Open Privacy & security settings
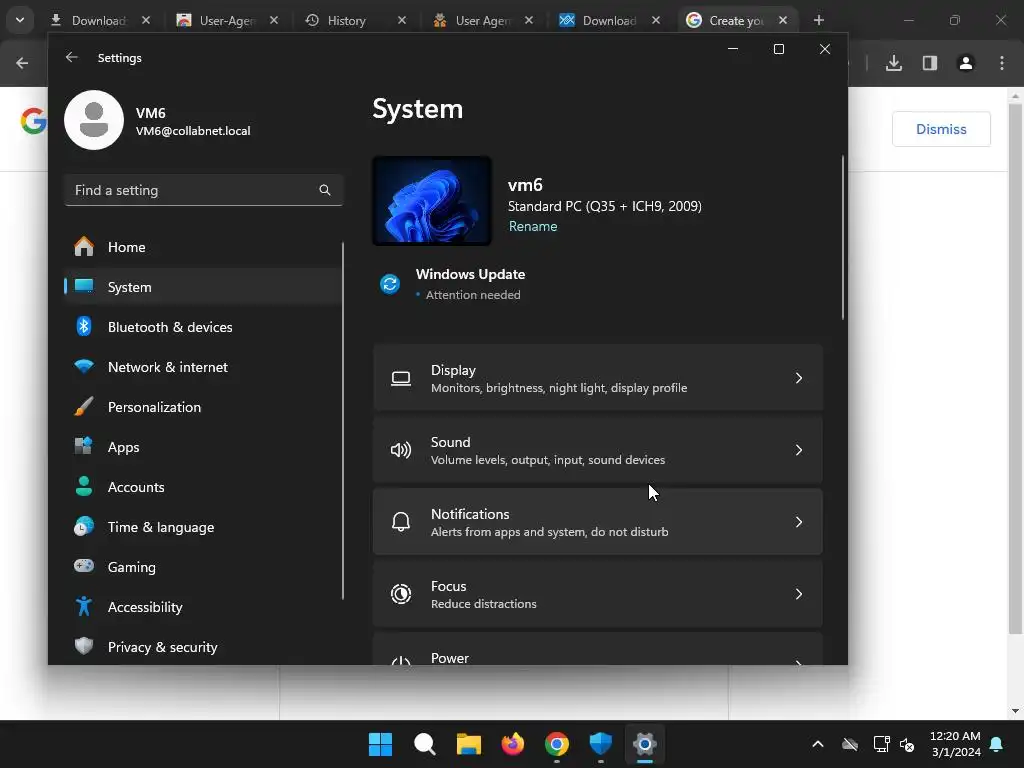The width and height of the screenshot is (1024, 768). 202,647
